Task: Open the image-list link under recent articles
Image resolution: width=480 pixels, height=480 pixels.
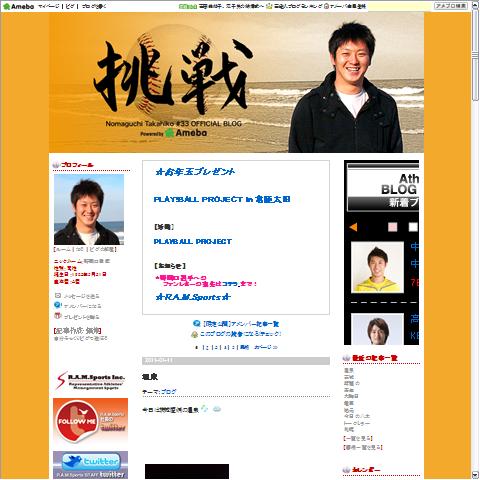Action: coord(363,447)
